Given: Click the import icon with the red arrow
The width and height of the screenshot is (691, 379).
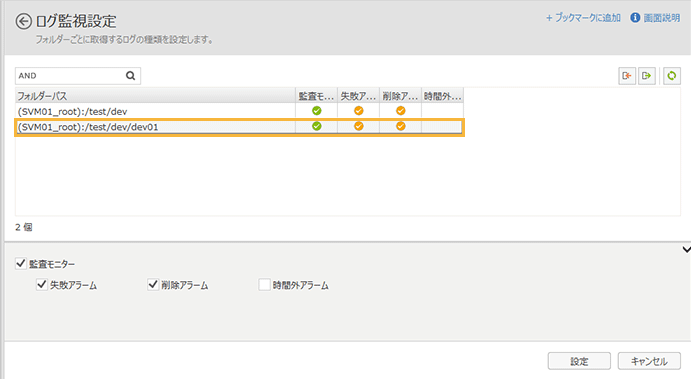Looking at the screenshot, I should click(627, 76).
